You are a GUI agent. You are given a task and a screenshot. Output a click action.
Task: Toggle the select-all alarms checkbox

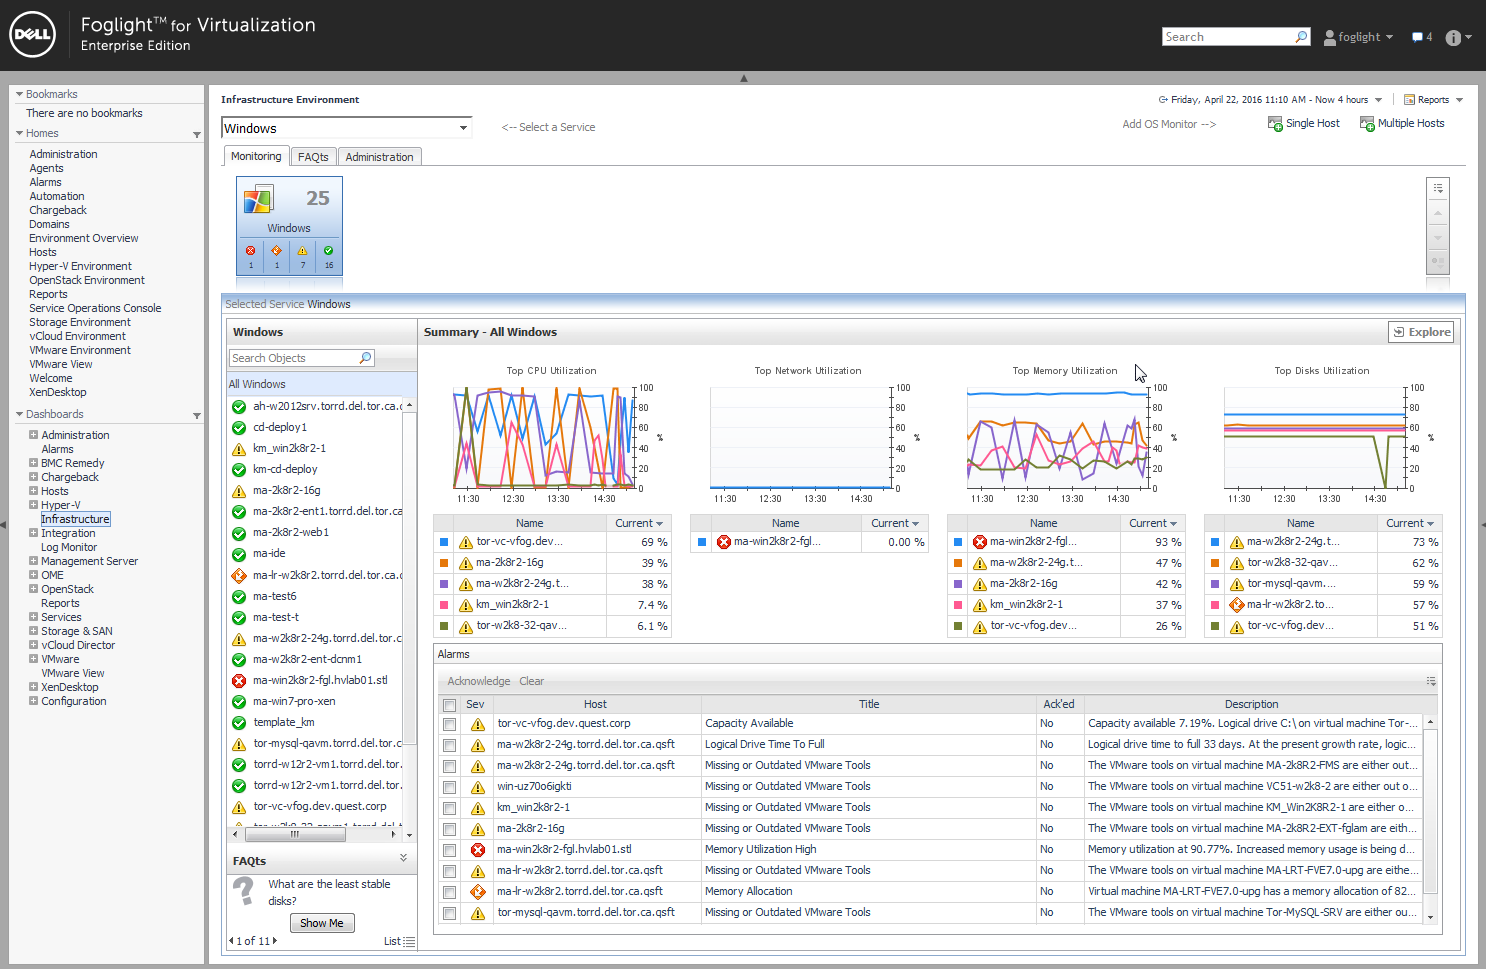click(x=450, y=705)
